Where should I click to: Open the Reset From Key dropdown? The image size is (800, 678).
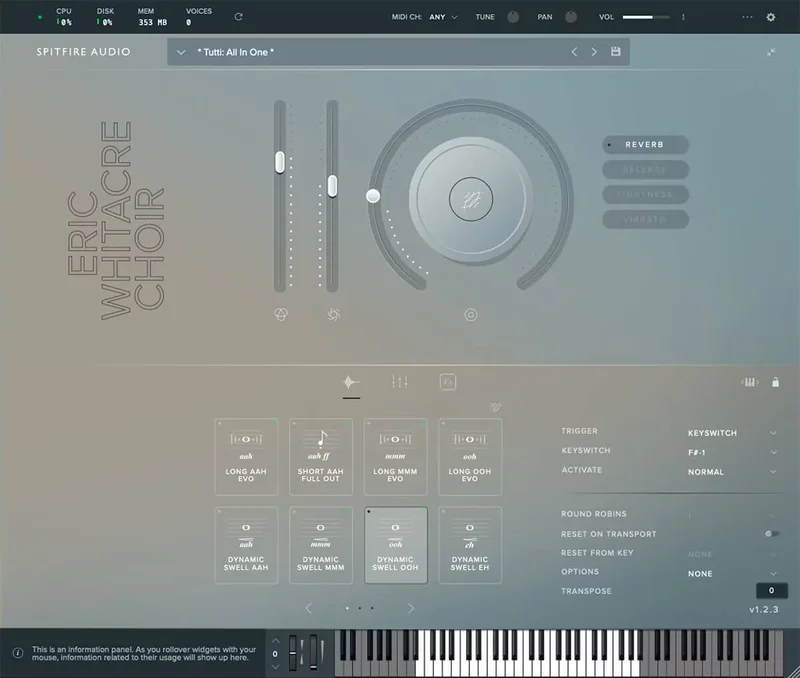(x=732, y=554)
